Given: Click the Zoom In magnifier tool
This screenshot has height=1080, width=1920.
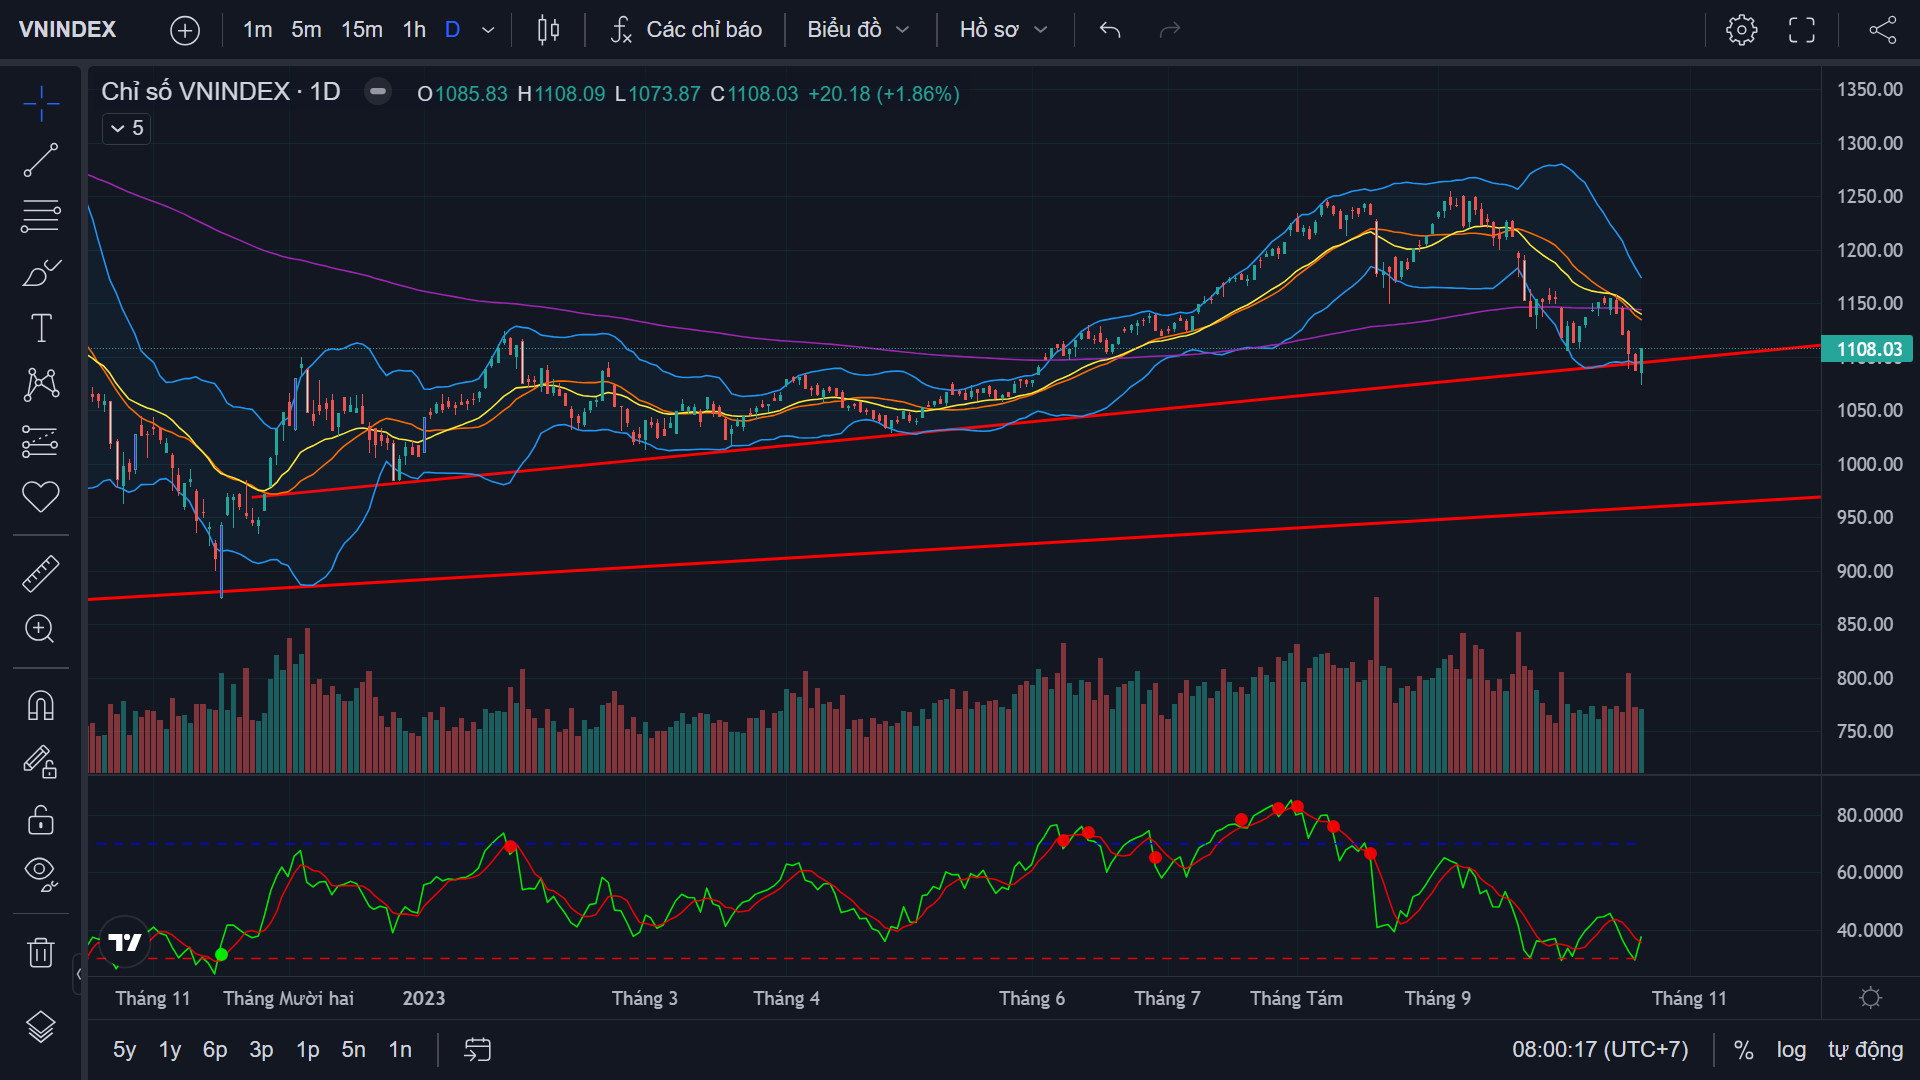Looking at the screenshot, I should click(x=41, y=629).
